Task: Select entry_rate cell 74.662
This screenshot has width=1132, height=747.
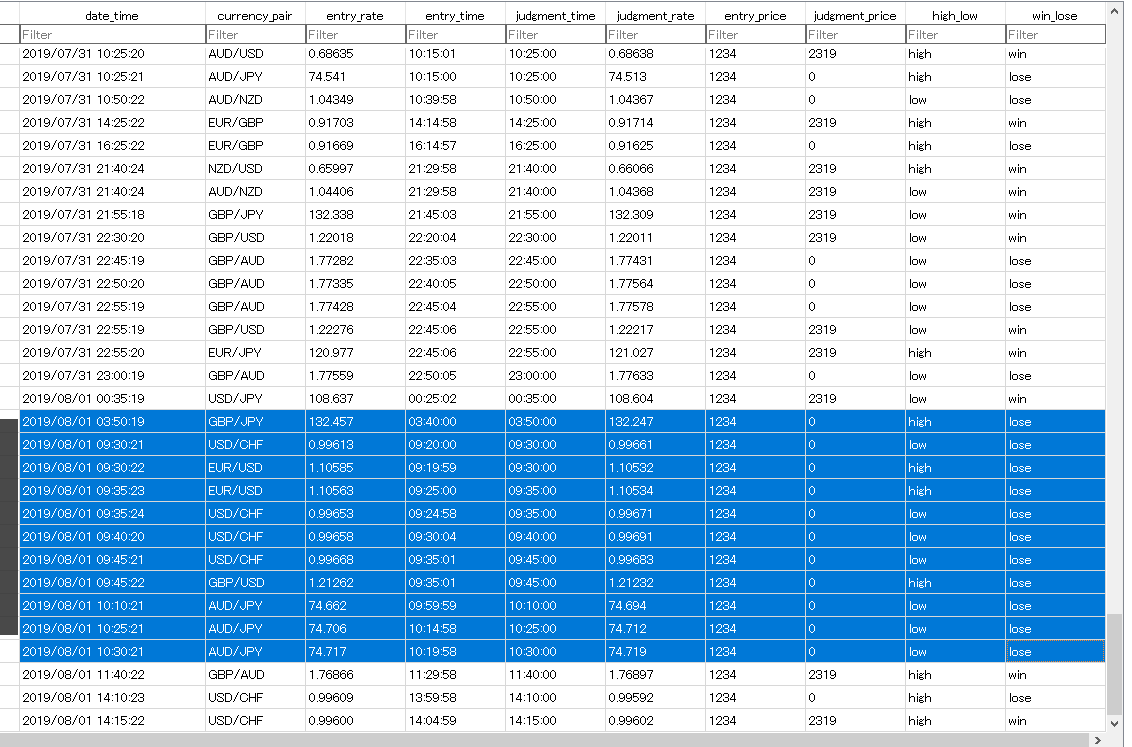Action: [355, 606]
